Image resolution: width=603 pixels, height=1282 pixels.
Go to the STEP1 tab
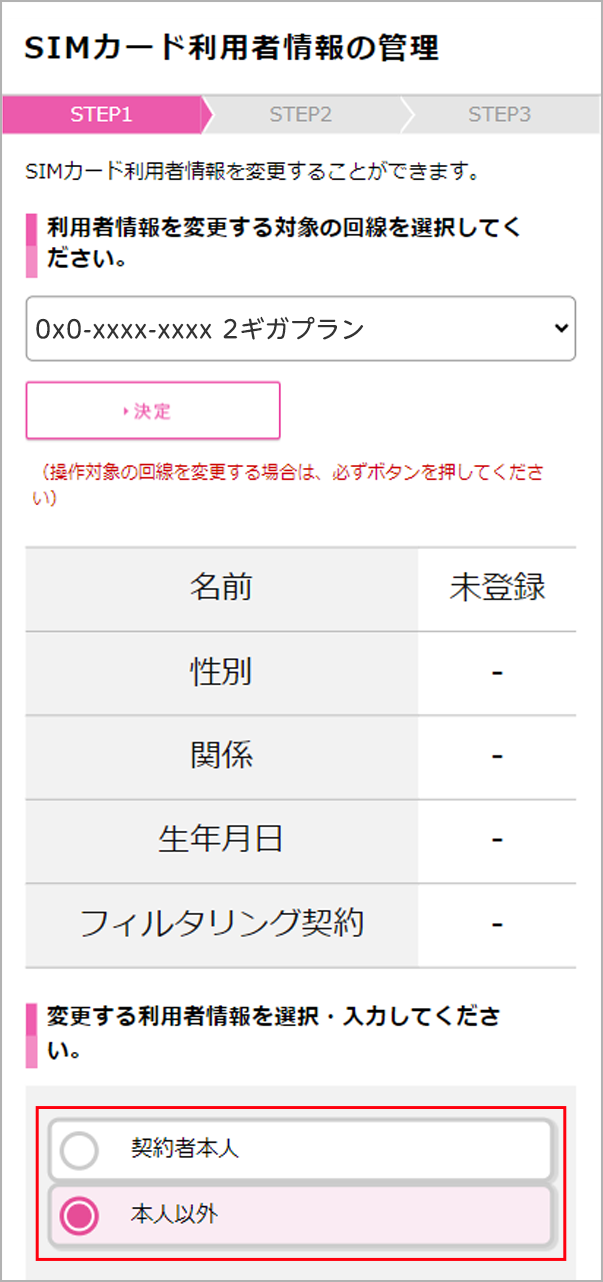101,115
